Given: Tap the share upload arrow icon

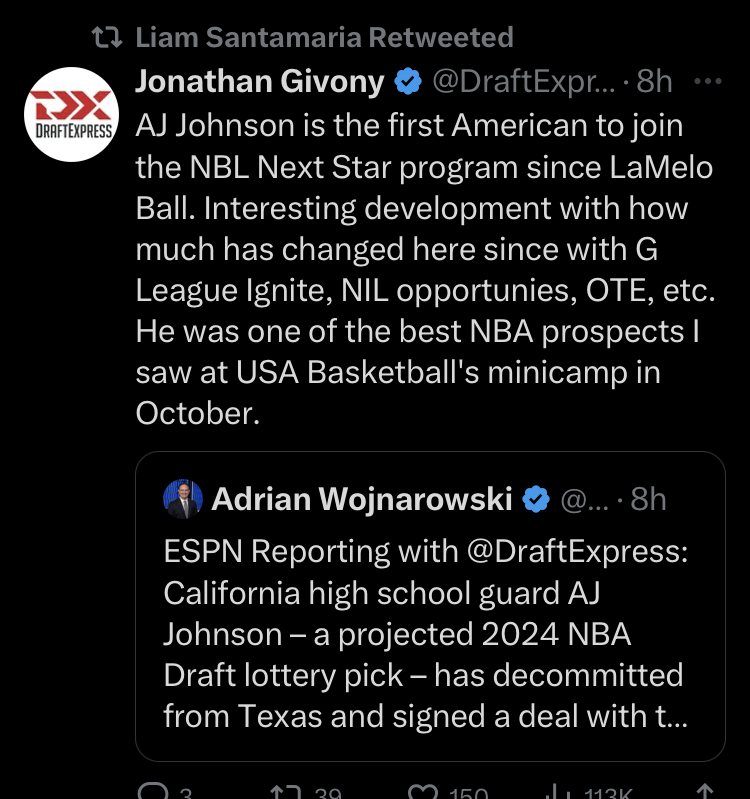Looking at the screenshot, I should click(x=705, y=791).
